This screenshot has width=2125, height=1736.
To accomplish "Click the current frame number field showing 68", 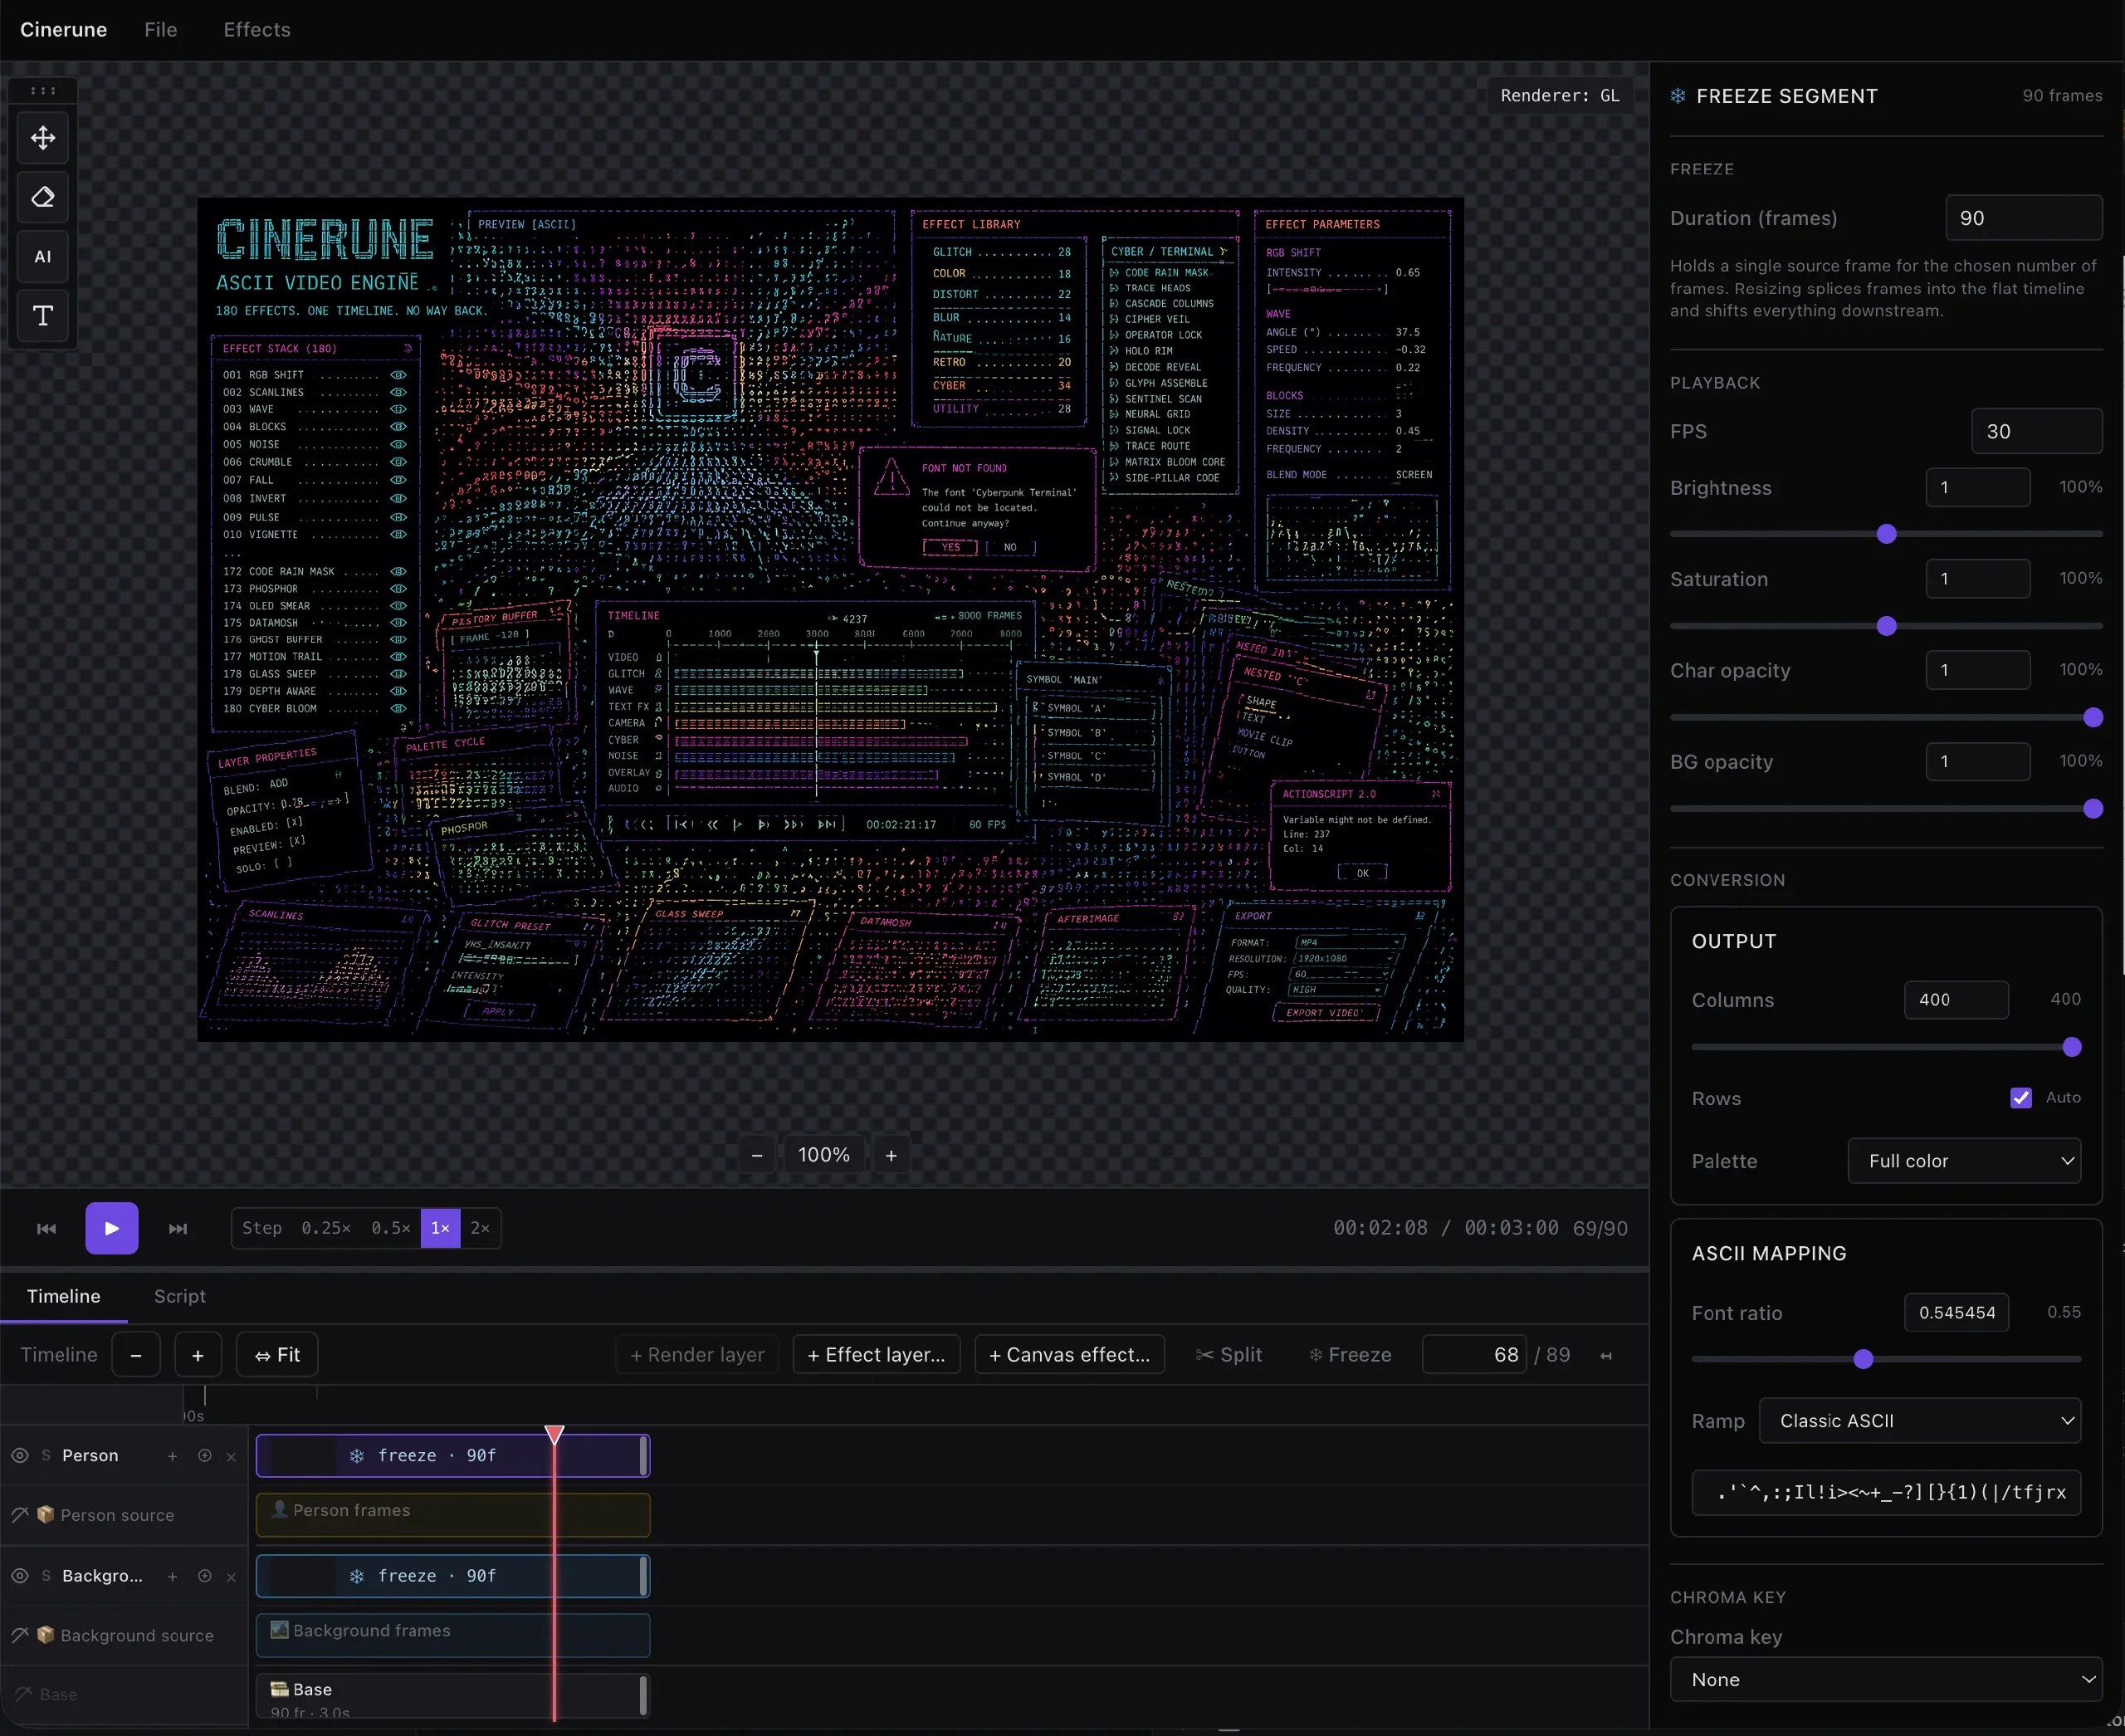I will coord(1474,1355).
